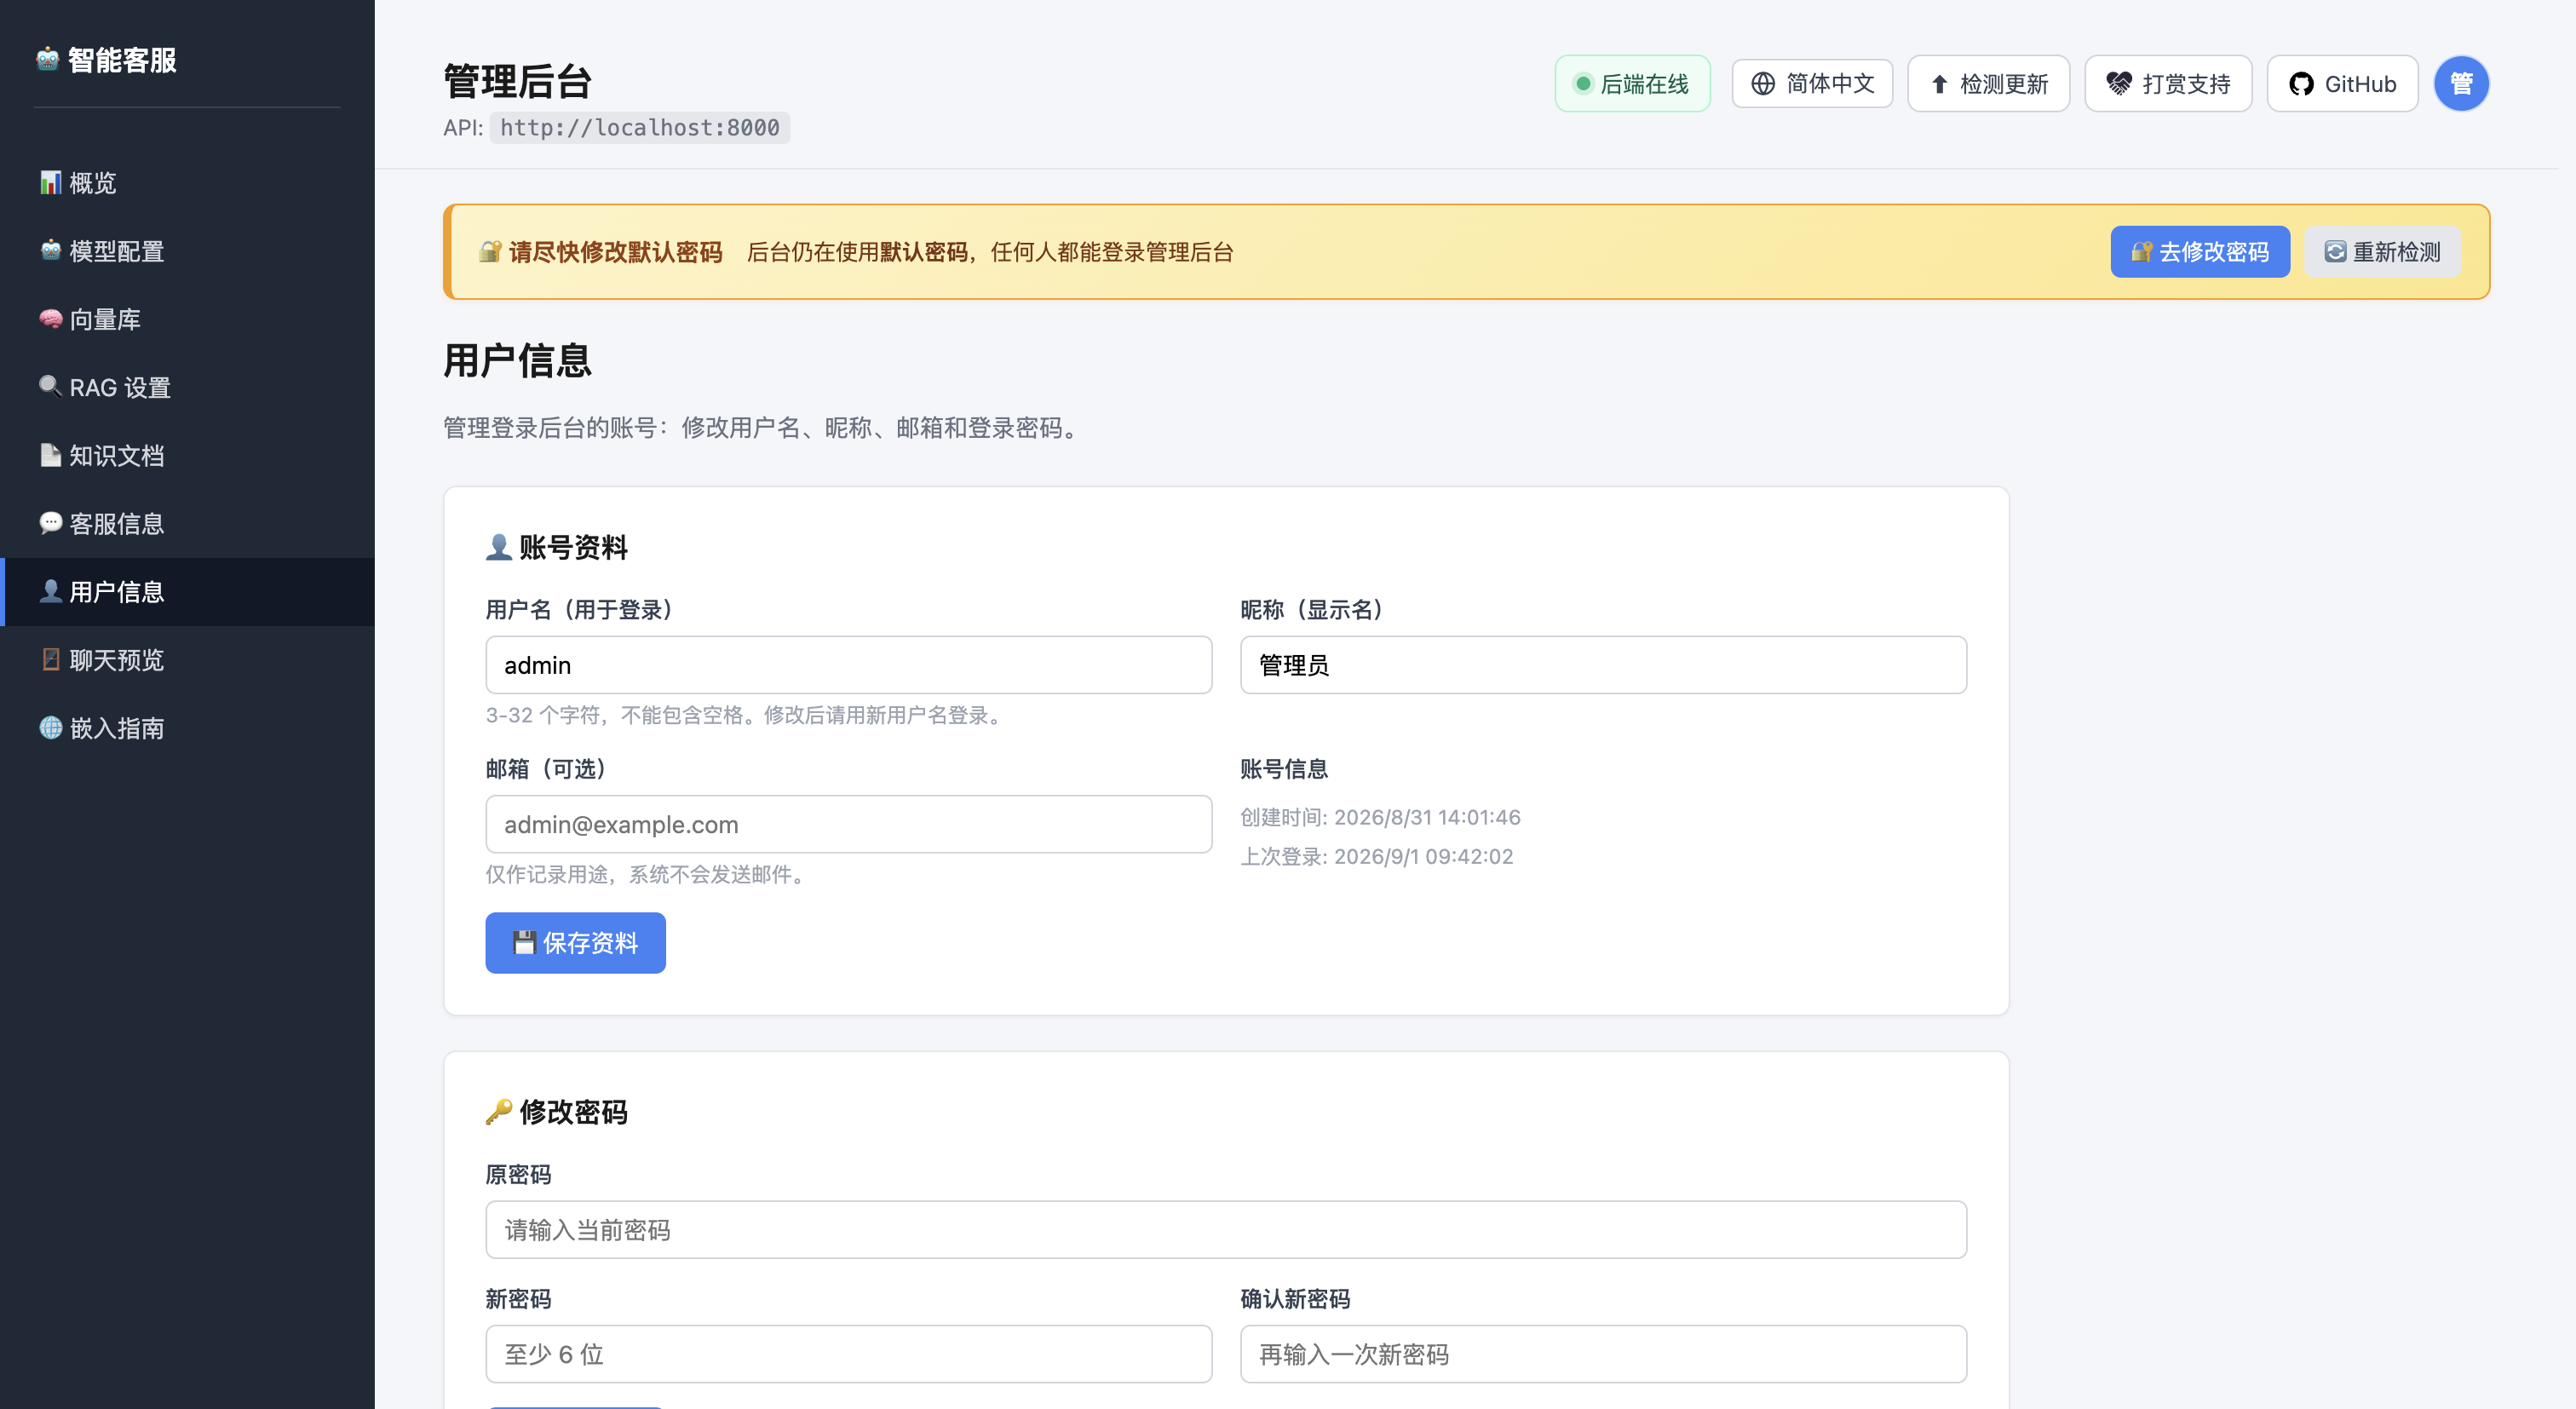This screenshot has width=2576, height=1409.
Task: Click the 账号信息 label
Action: click(x=1284, y=769)
